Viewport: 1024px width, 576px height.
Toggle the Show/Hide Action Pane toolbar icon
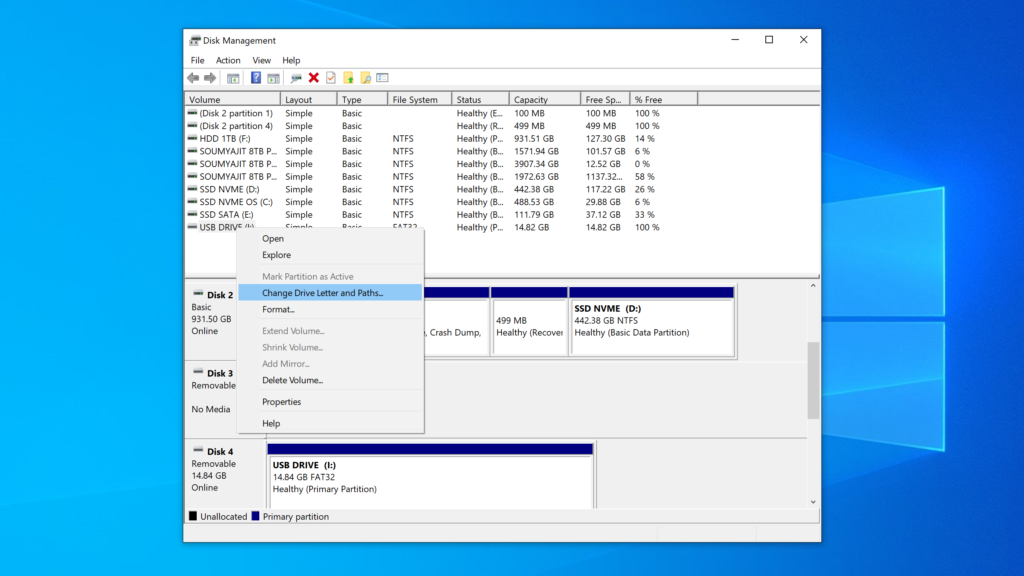click(273, 78)
